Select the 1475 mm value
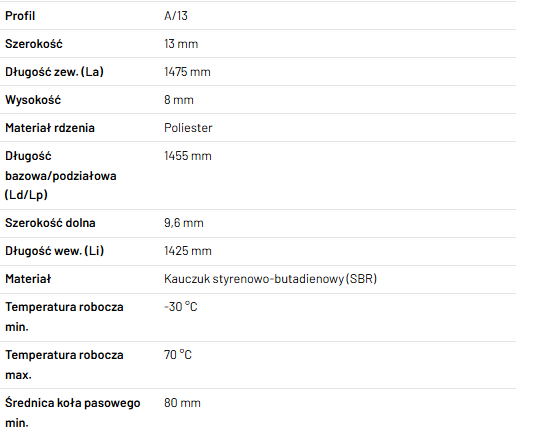The height and width of the screenshot is (434, 548). pyautogui.click(x=187, y=72)
